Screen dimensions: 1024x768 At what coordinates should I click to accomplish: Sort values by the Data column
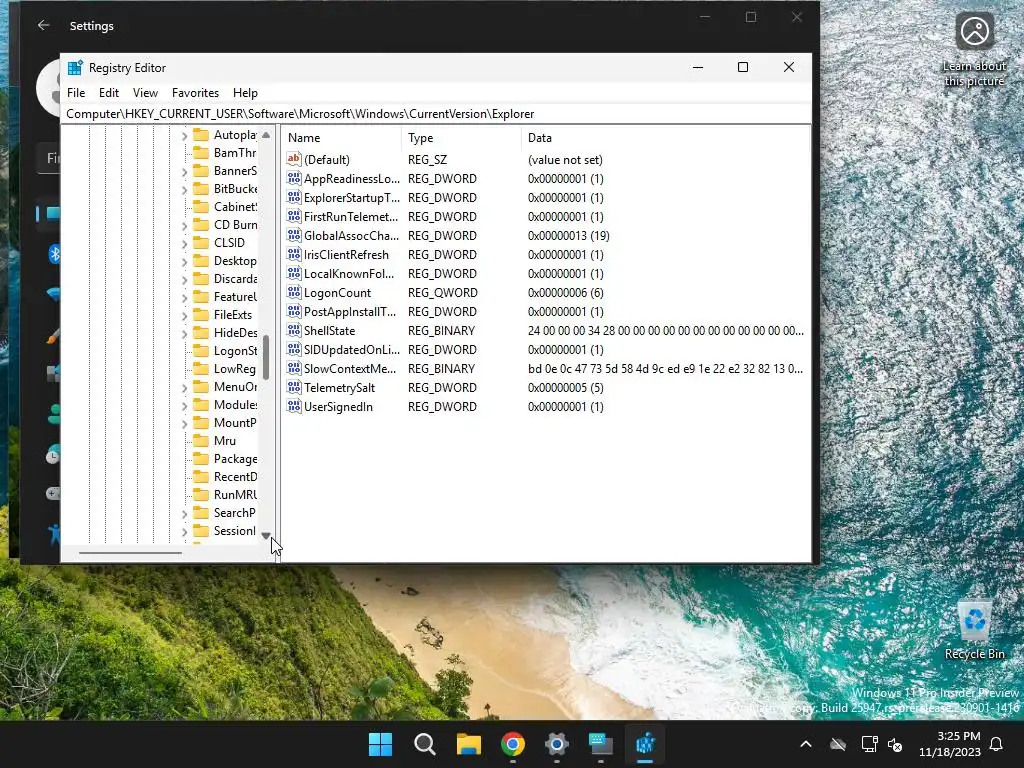[665, 138]
